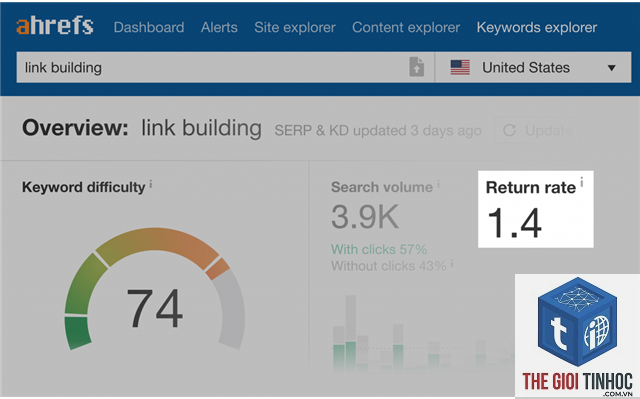Click the Keyword difficulty label

click(83, 187)
